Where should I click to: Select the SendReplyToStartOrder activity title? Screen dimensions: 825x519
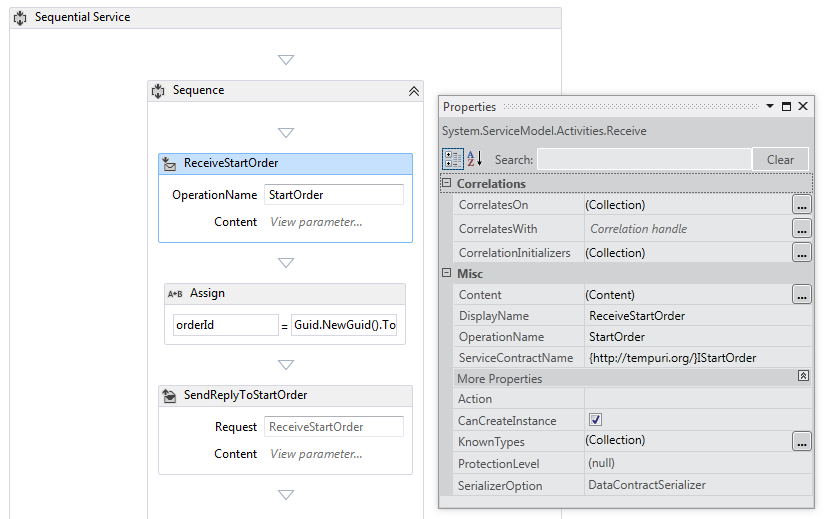[245, 395]
